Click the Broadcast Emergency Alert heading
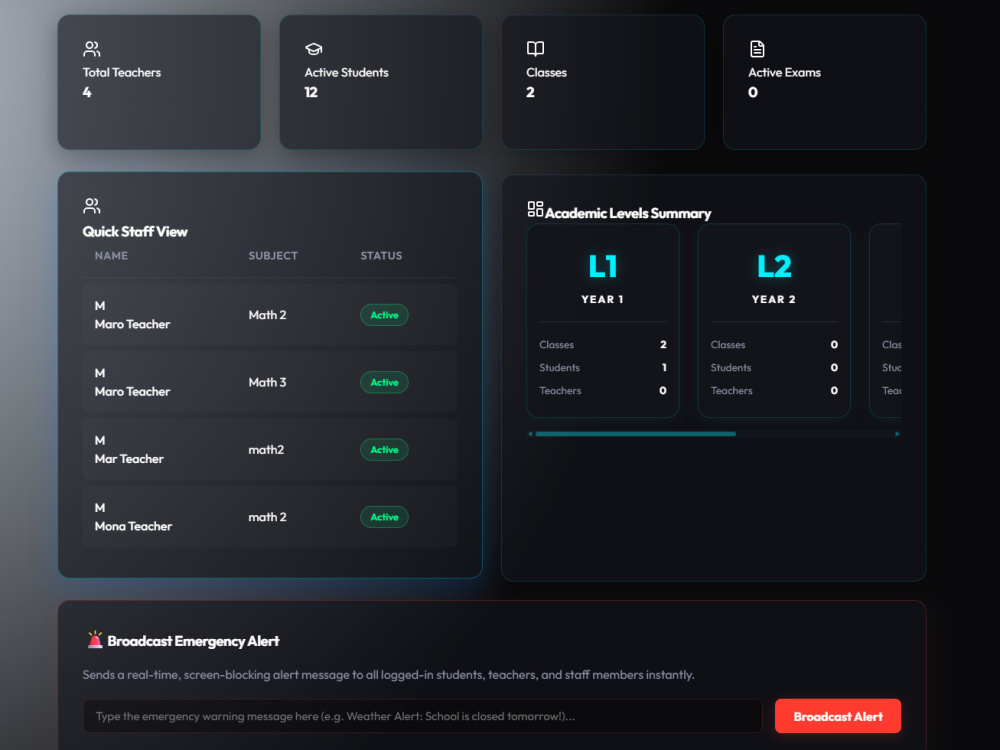The height and width of the screenshot is (750, 1000). pyautogui.click(x=193, y=641)
